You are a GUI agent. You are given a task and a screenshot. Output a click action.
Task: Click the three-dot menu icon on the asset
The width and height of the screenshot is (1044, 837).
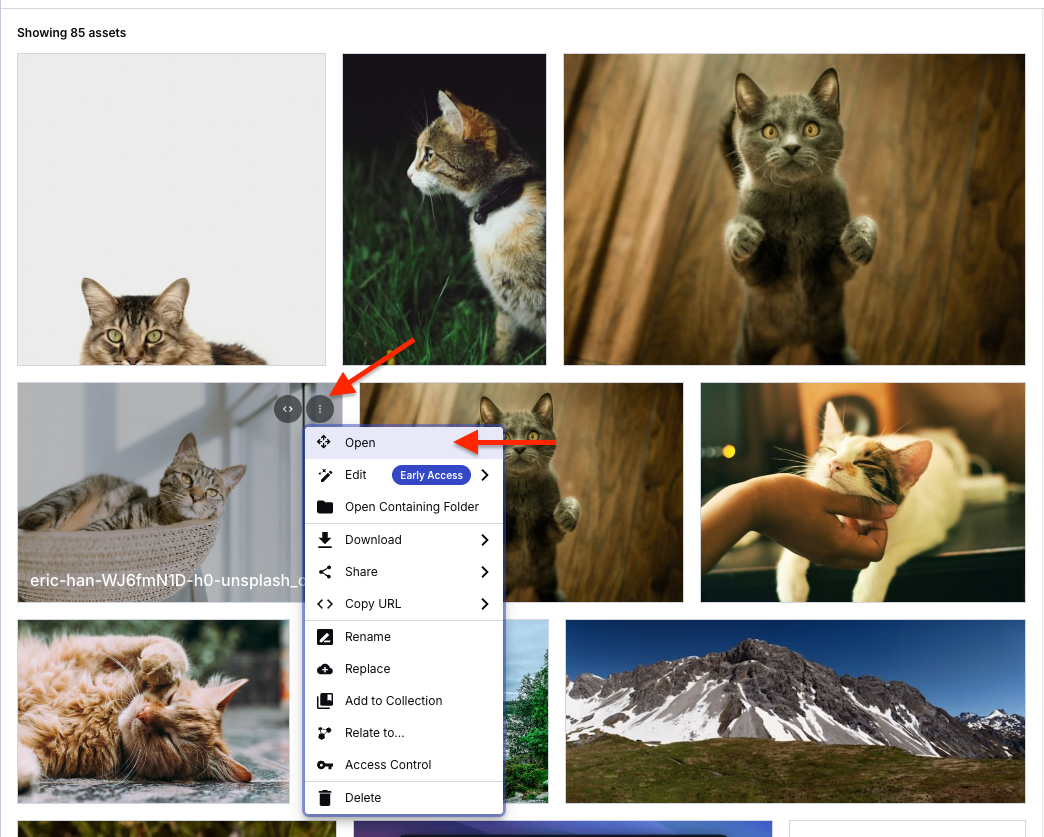tap(319, 408)
